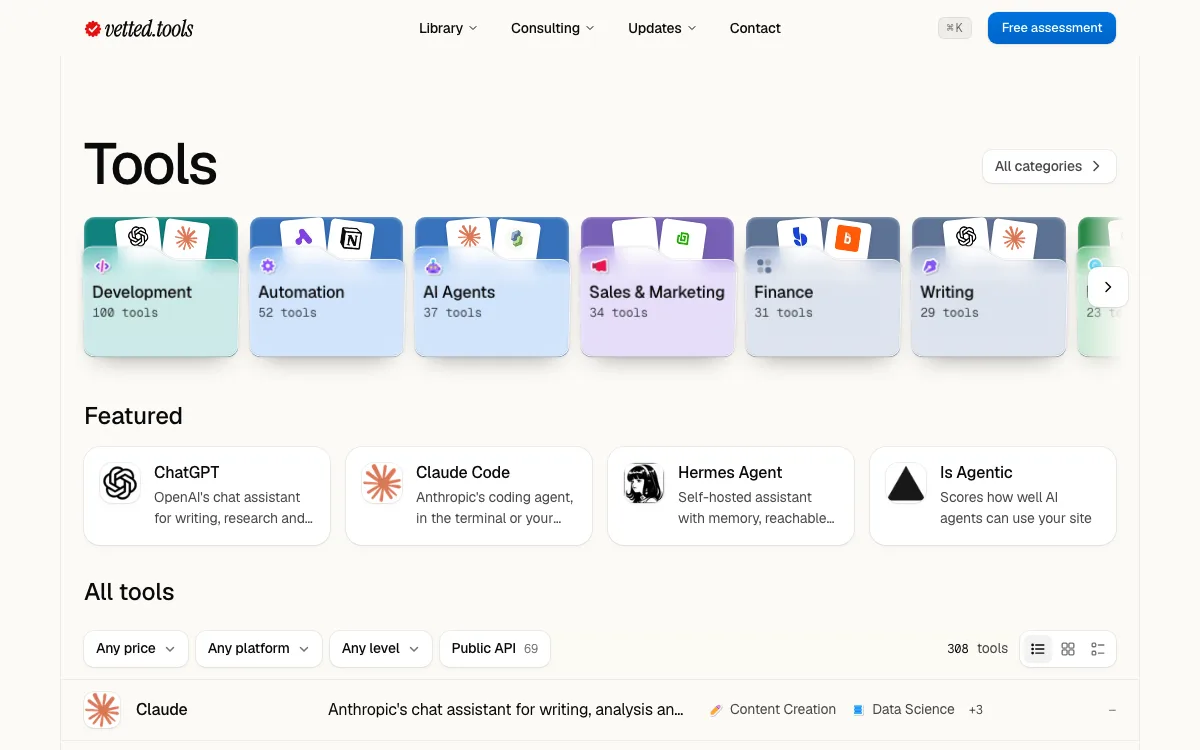The width and height of the screenshot is (1200, 750).
Task: Open All categories link
Action: pyautogui.click(x=1049, y=166)
